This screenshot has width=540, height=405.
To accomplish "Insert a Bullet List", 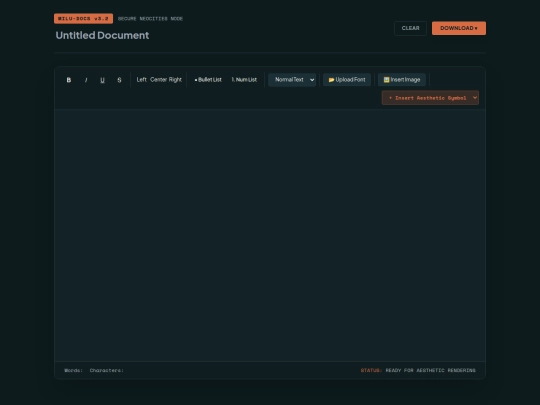I will (208, 80).
